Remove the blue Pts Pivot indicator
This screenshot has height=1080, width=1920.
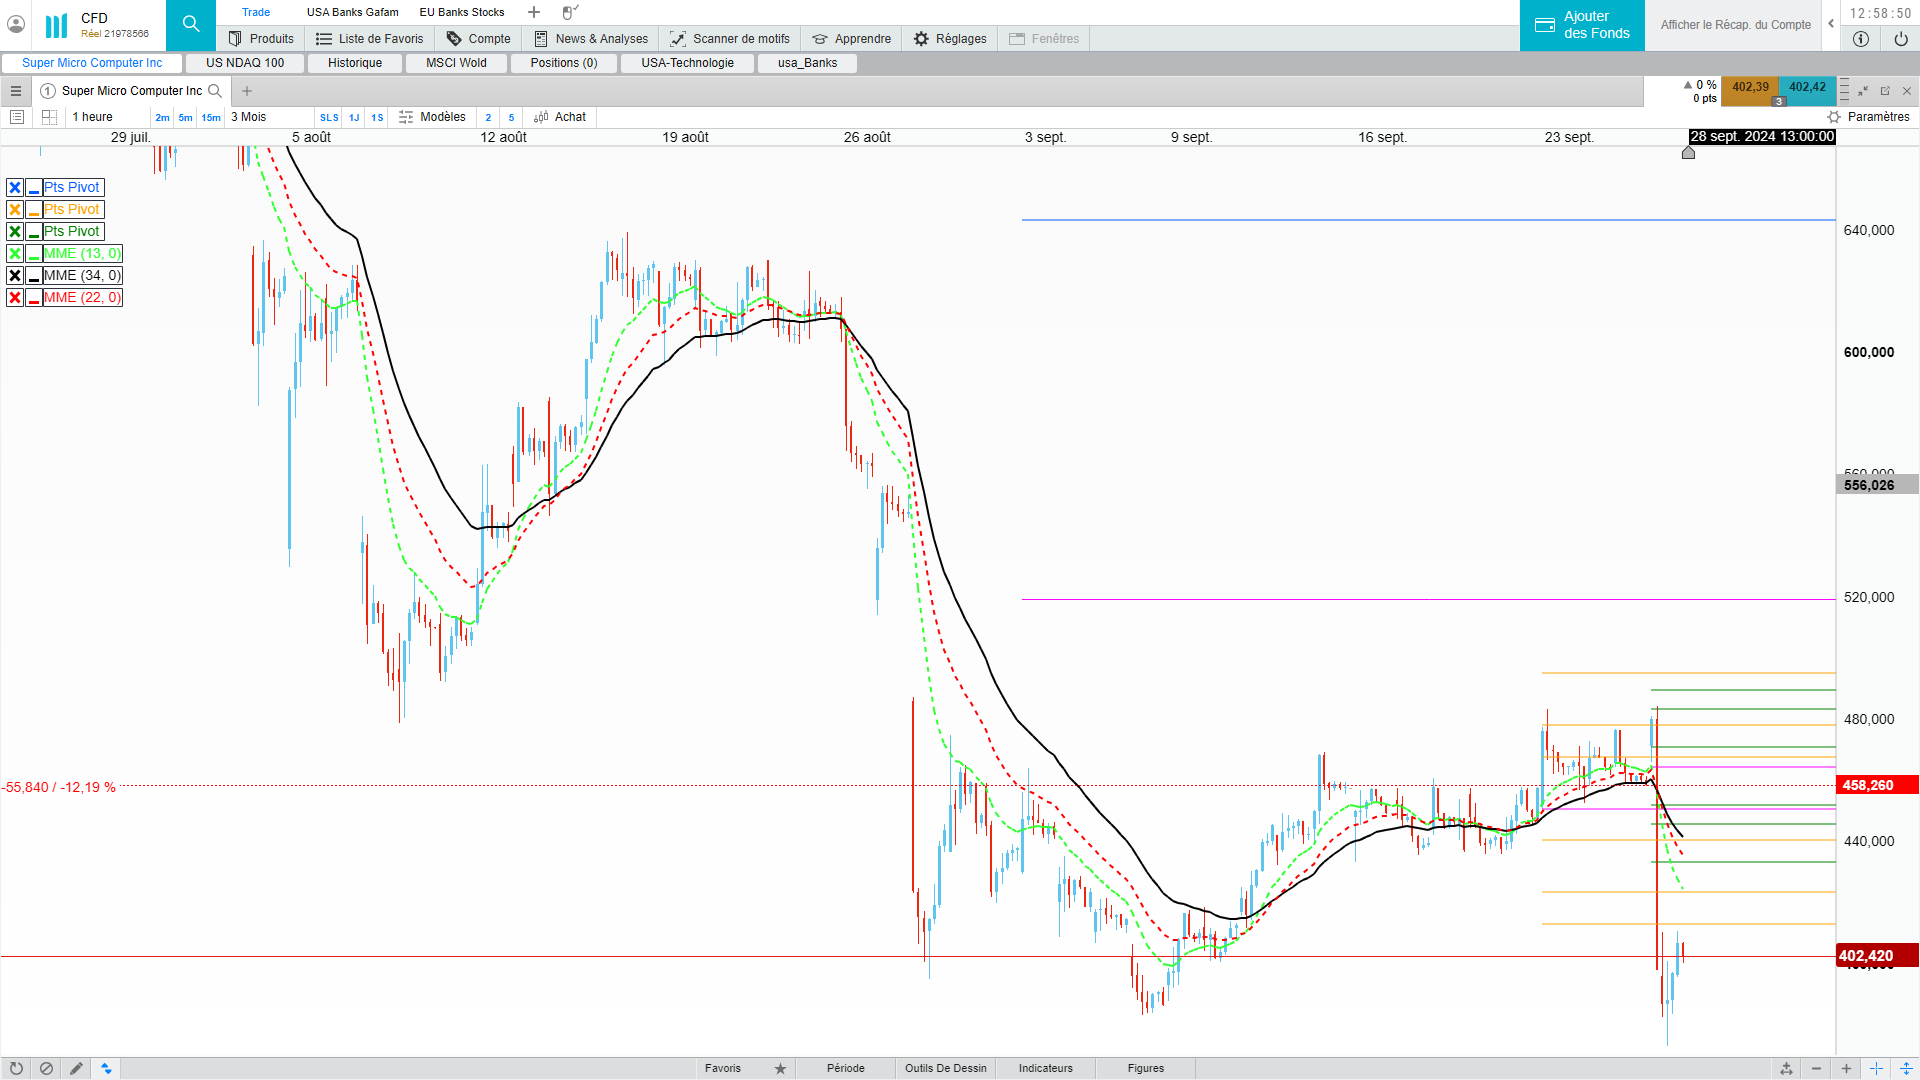15,187
